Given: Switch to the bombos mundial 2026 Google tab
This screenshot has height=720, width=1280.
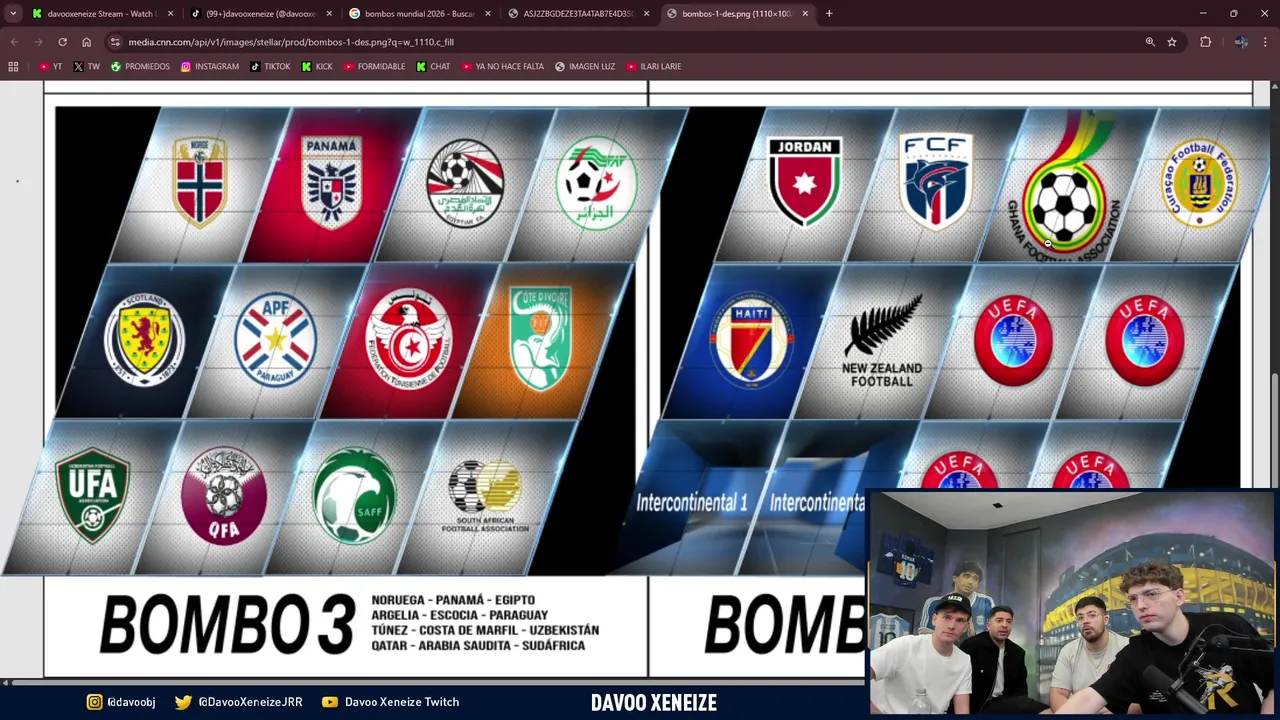Looking at the screenshot, I should point(418,14).
